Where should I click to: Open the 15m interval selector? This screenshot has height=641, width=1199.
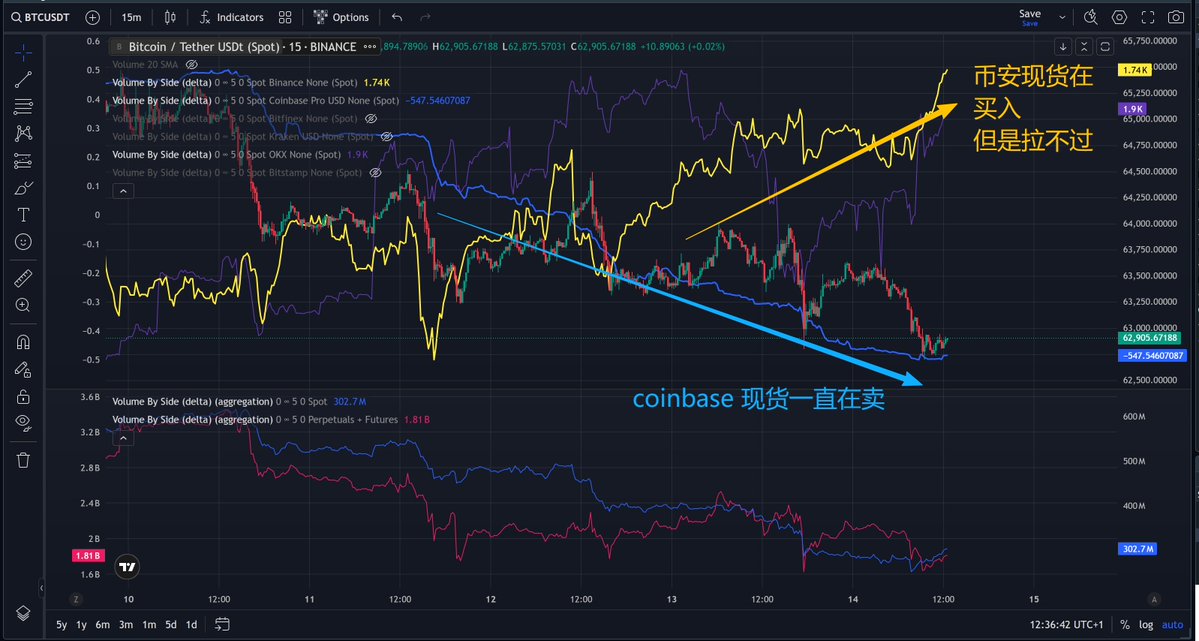[x=132, y=17]
